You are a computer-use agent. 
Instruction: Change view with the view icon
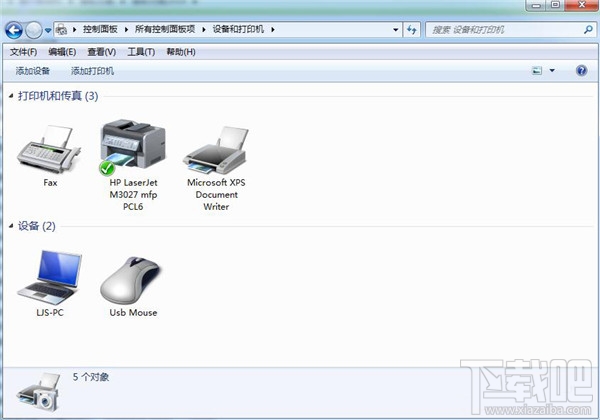click(x=537, y=70)
